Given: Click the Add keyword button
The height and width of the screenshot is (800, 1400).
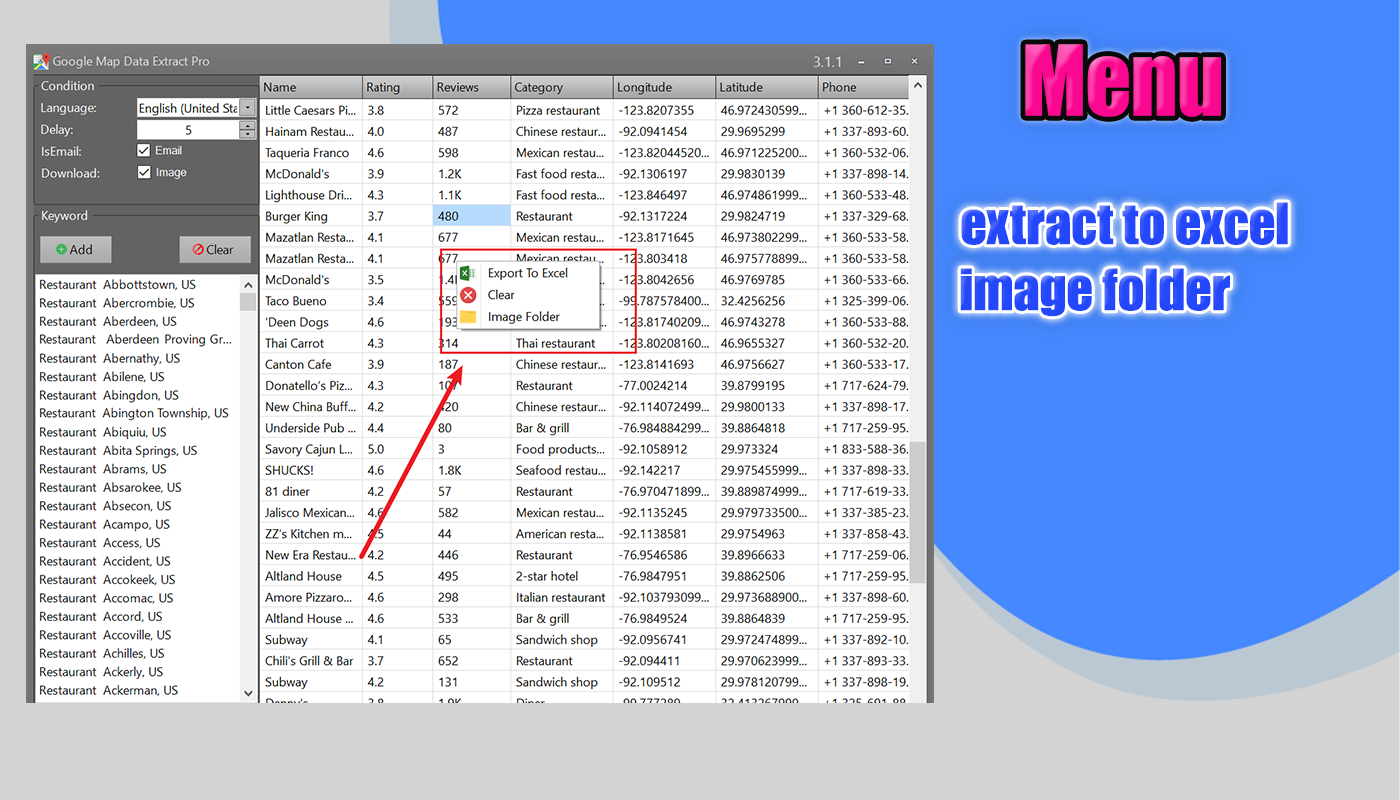Looking at the screenshot, I should [75, 250].
